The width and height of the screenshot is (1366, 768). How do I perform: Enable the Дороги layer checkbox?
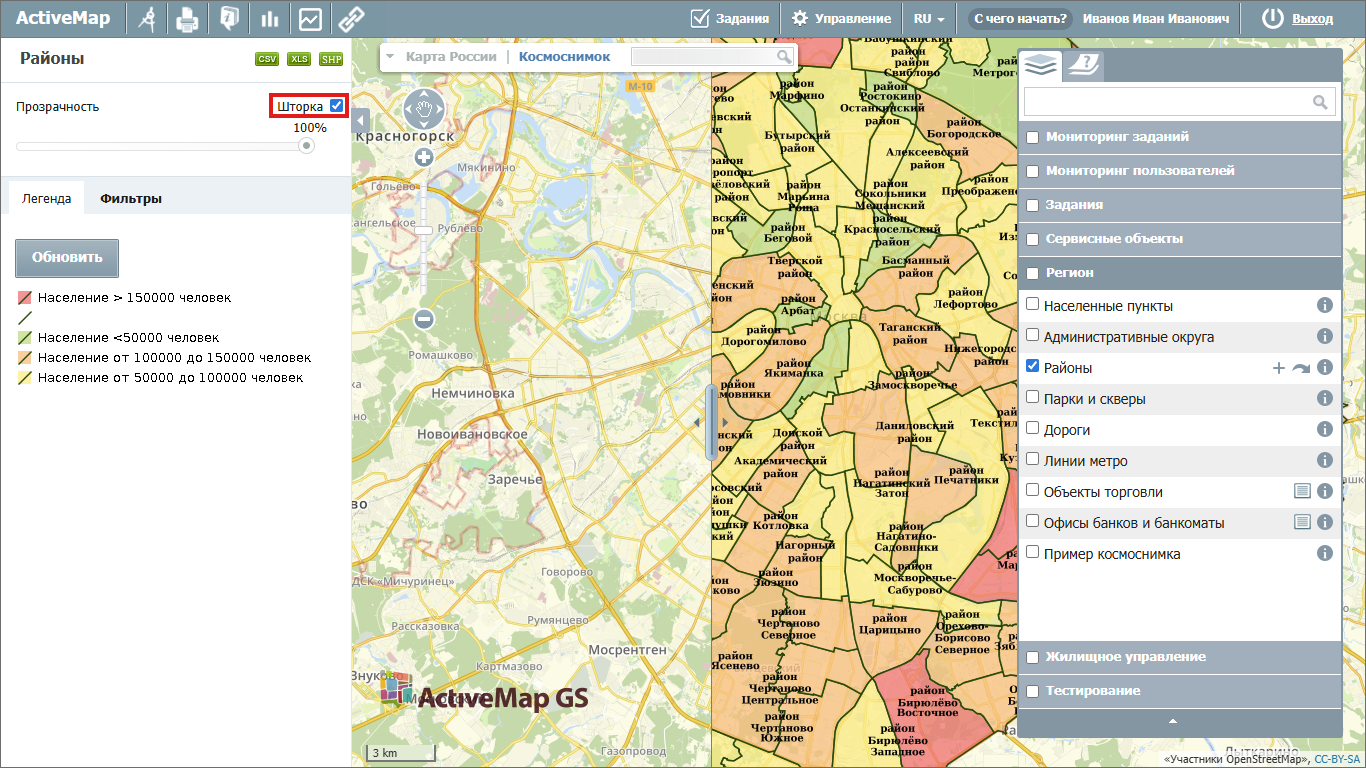coord(1033,429)
